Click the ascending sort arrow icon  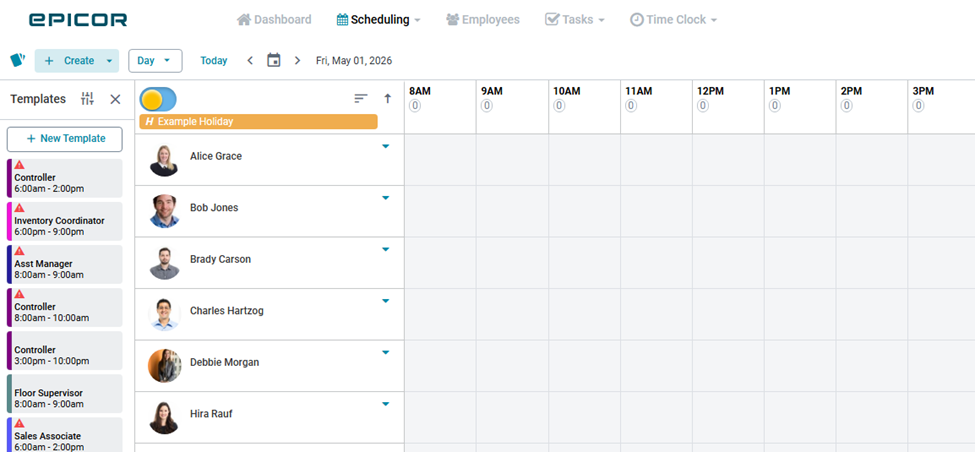[x=388, y=99]
